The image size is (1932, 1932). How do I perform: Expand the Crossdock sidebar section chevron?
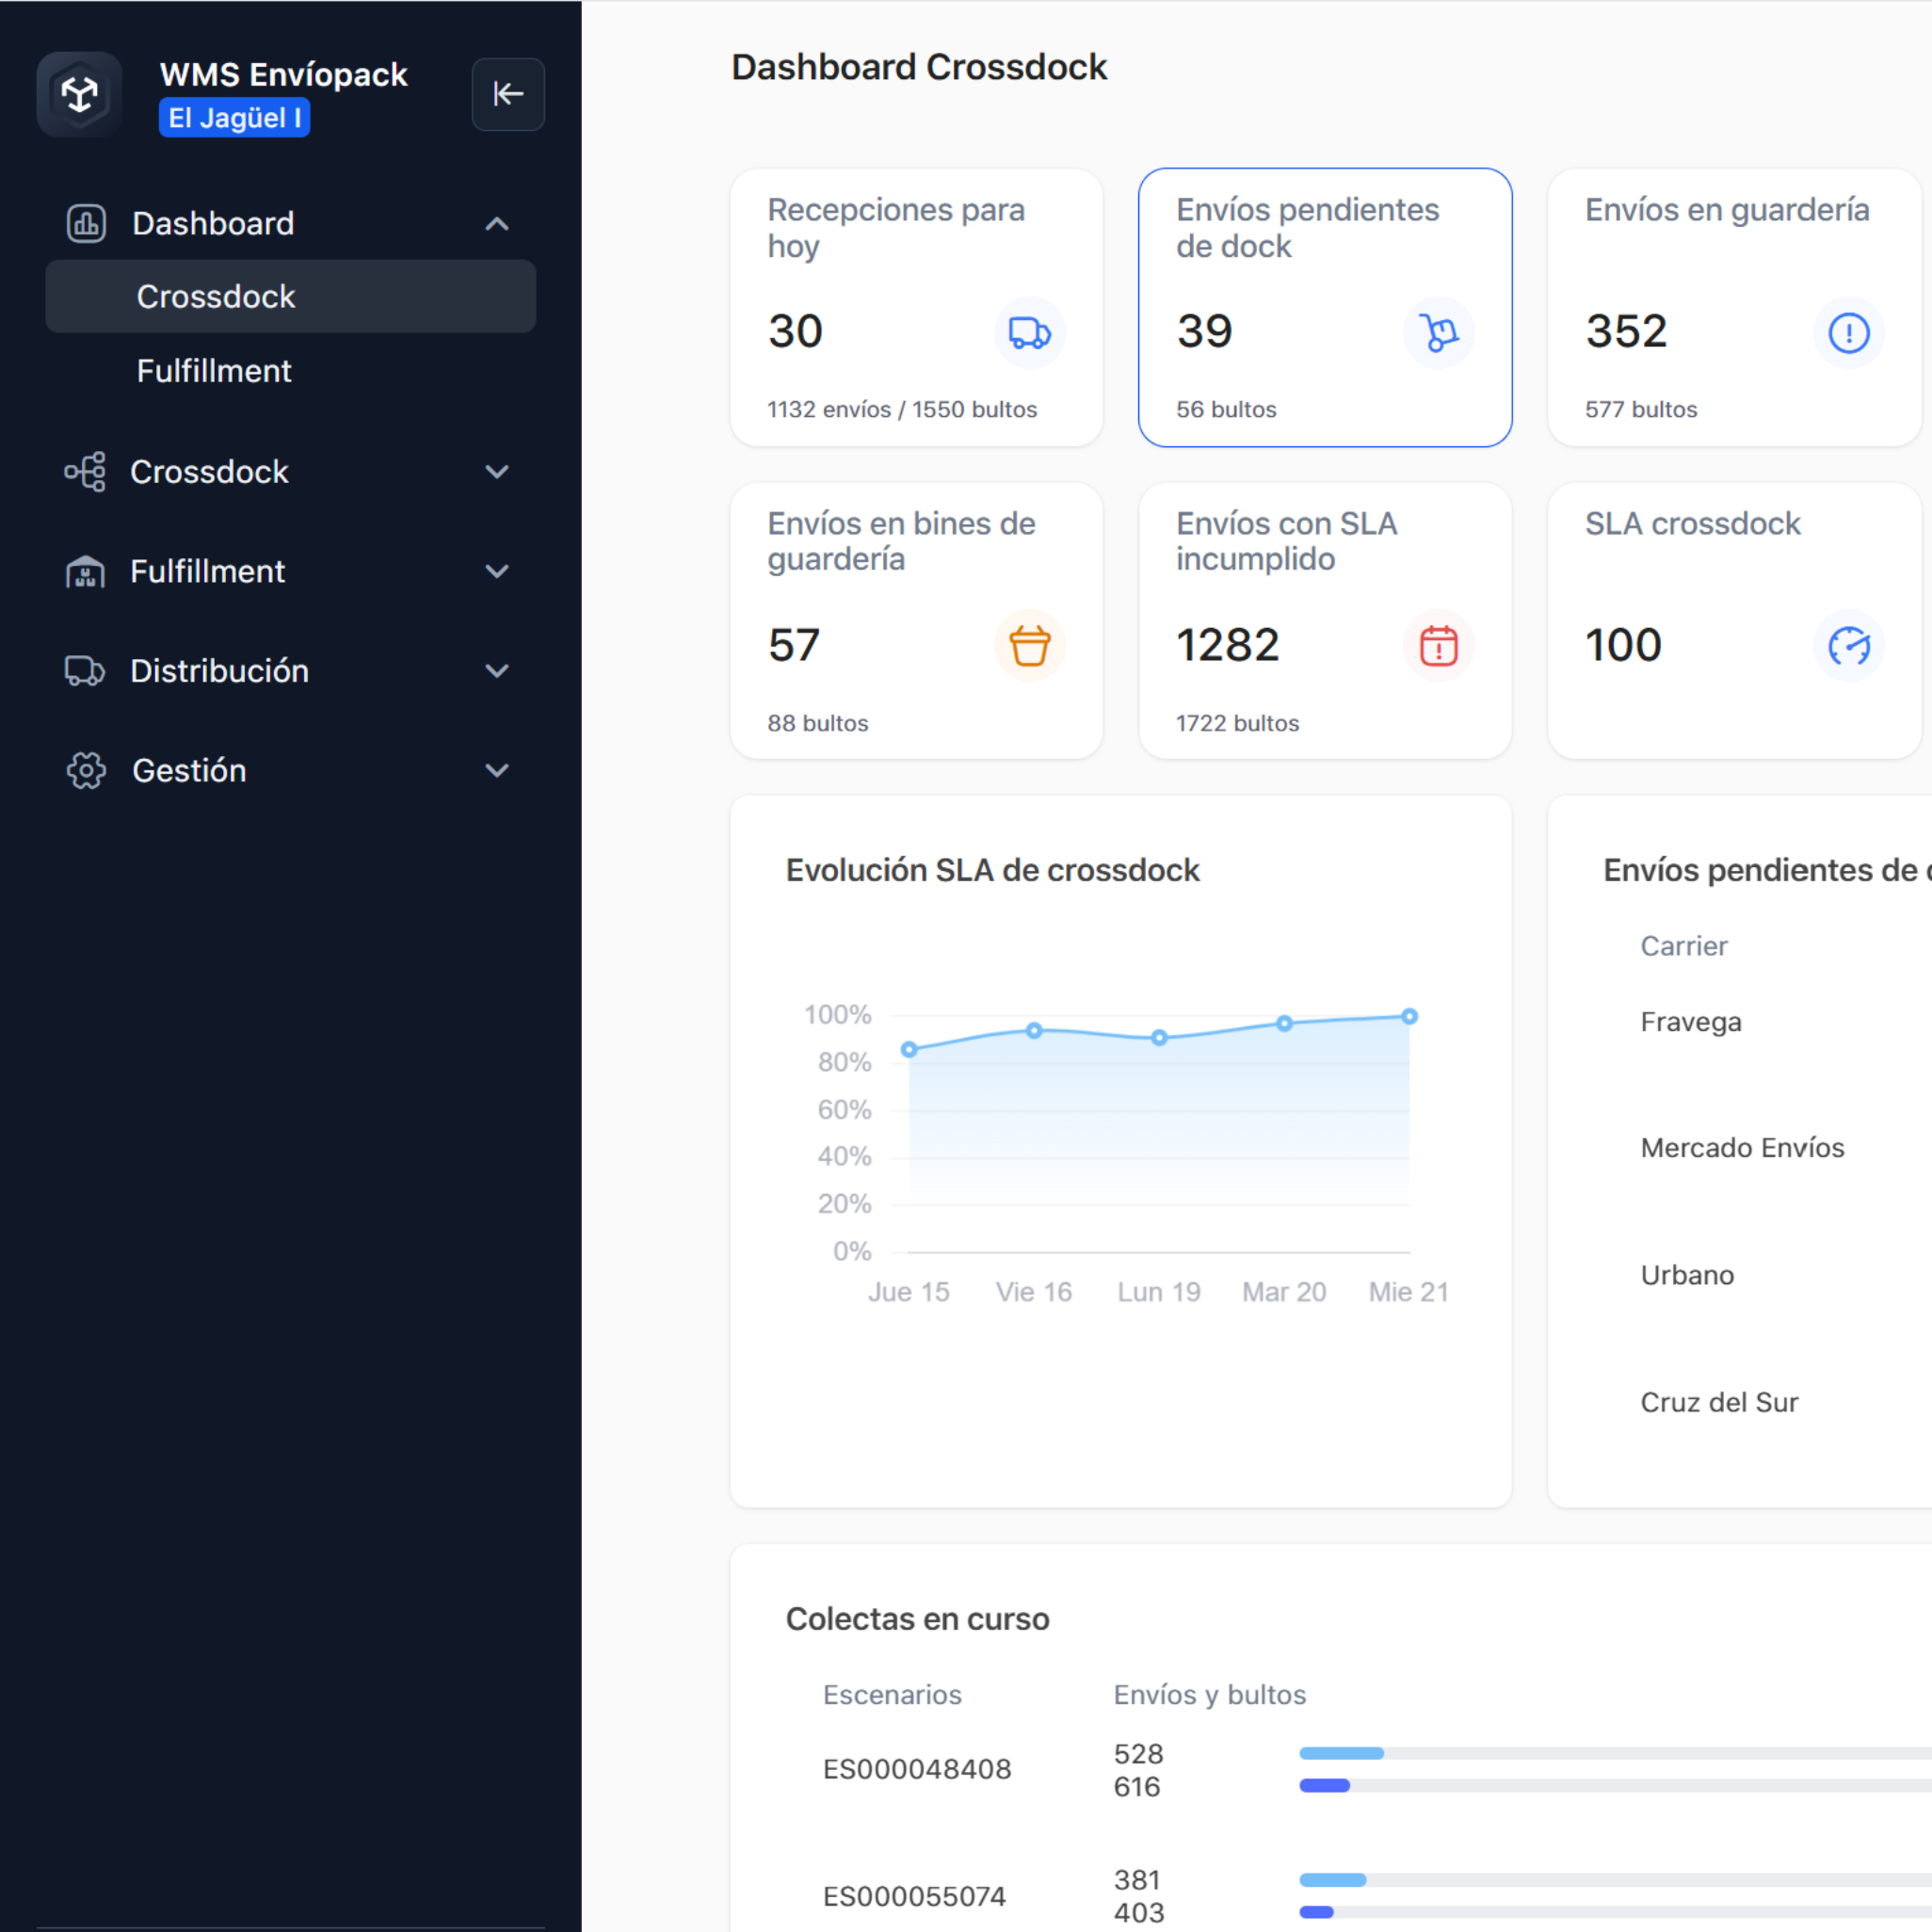[497, 471]
